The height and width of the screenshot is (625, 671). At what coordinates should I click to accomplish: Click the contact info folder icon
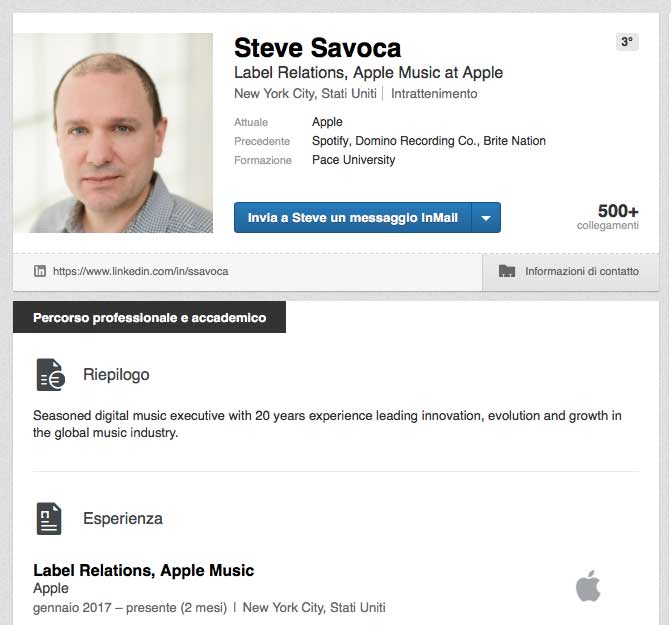tap(507, 271)
